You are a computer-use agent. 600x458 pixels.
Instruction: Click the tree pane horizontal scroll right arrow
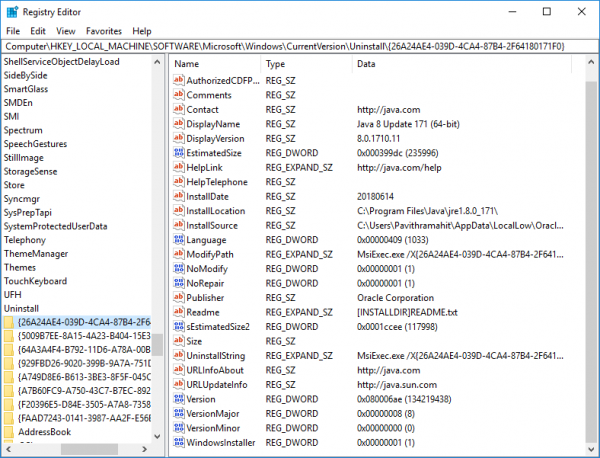[145, 449]
